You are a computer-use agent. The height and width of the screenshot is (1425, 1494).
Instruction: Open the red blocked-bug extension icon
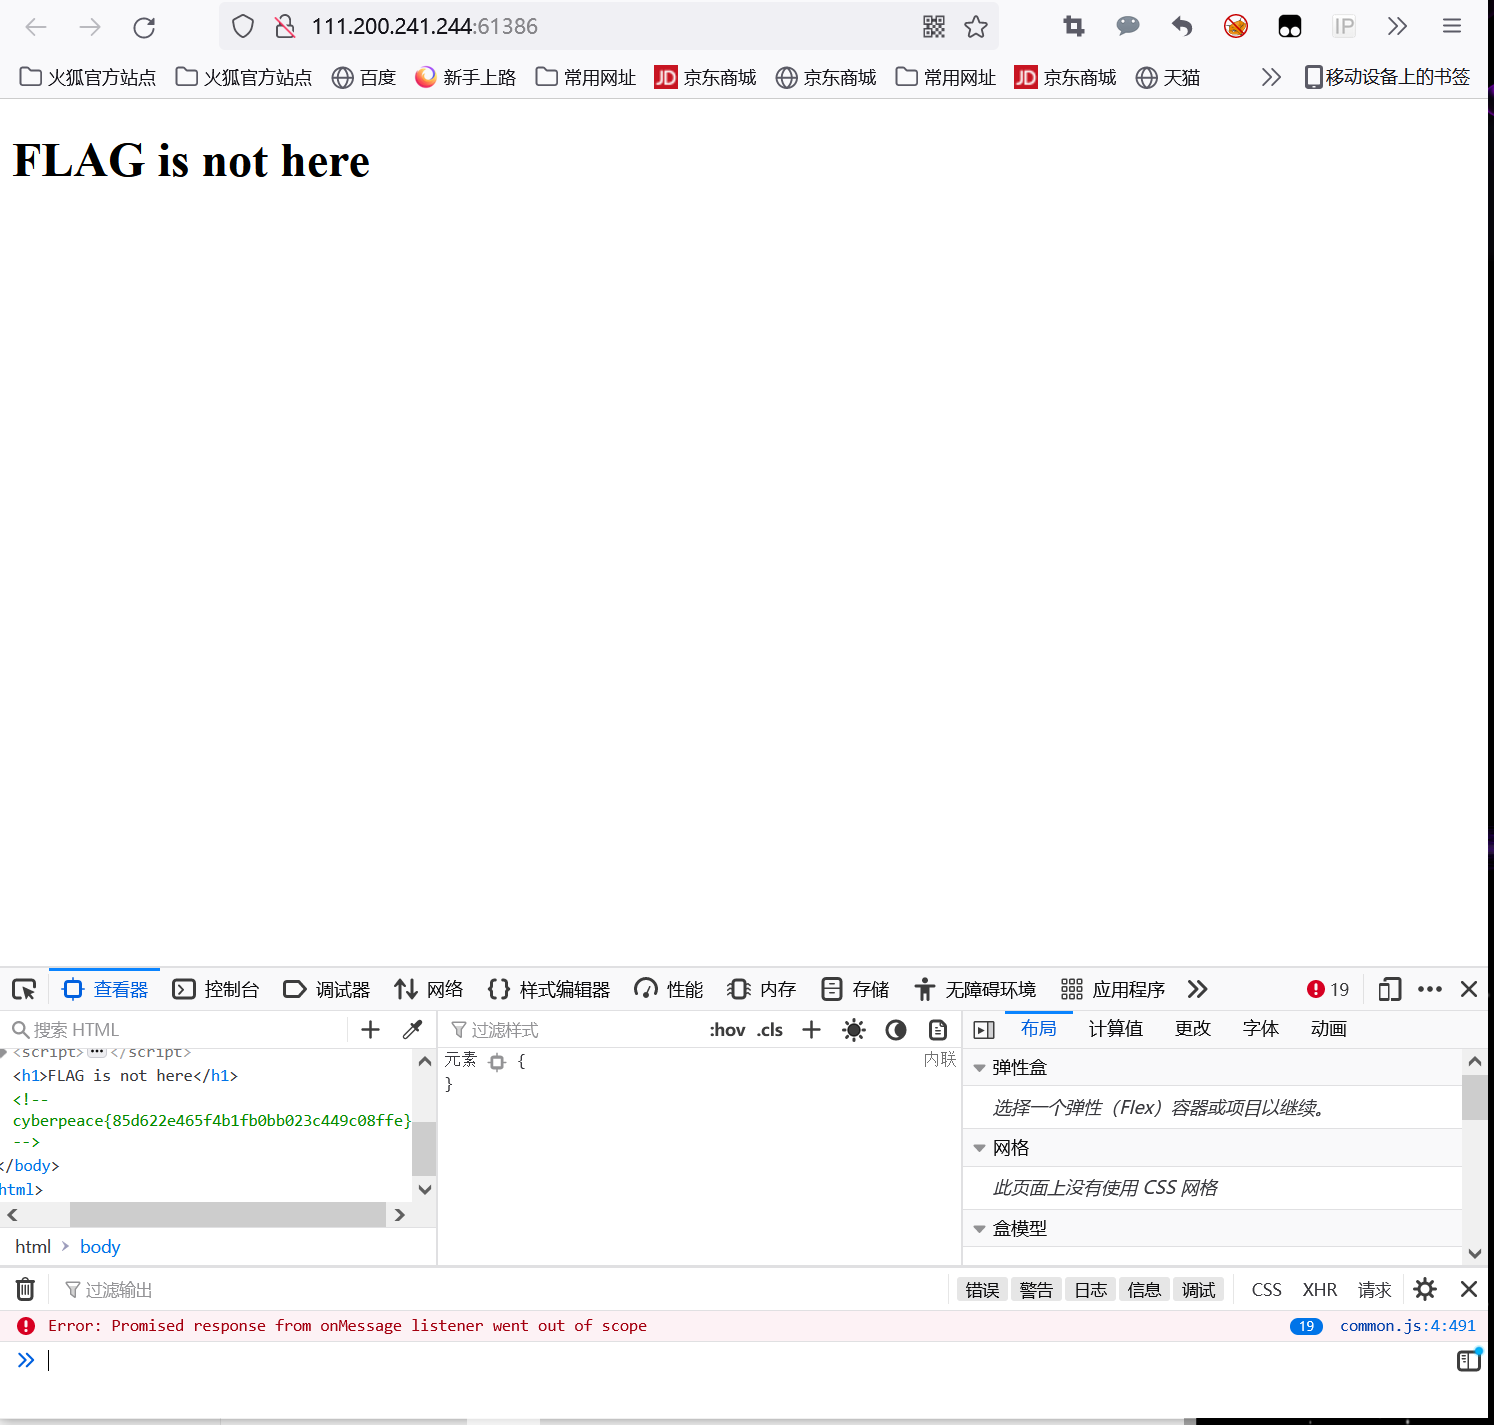click(x=1236, y=27)
